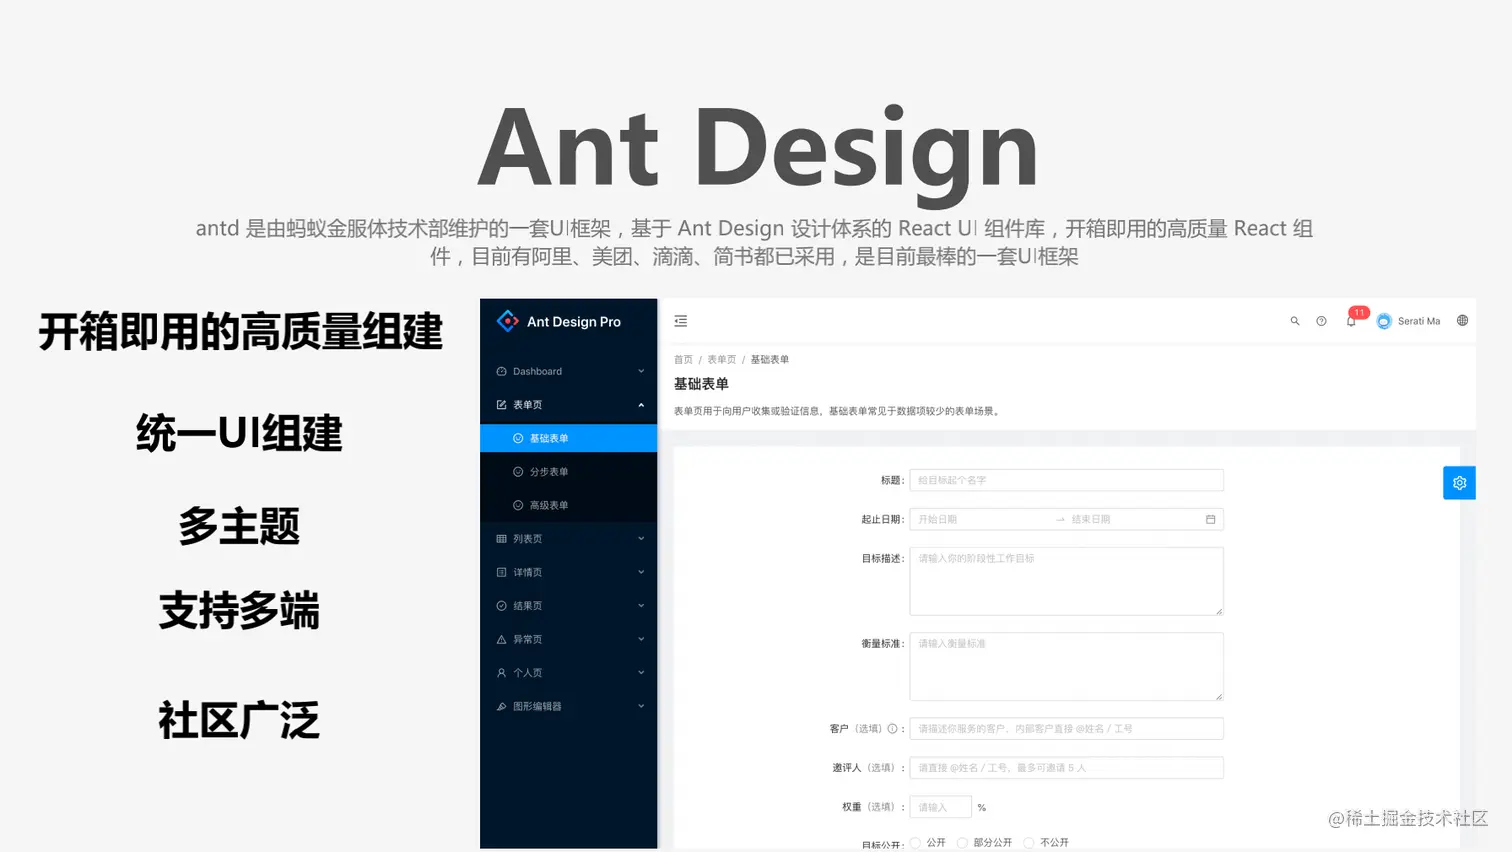Expand the 个人页 menu chevron

click(x=641, y=673)
